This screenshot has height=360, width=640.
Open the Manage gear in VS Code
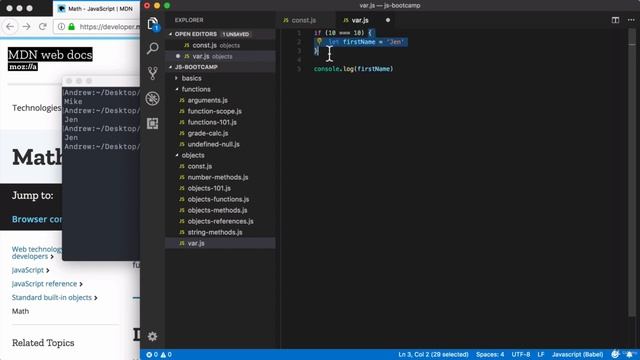pyautogui.click(x=152, y=336)
